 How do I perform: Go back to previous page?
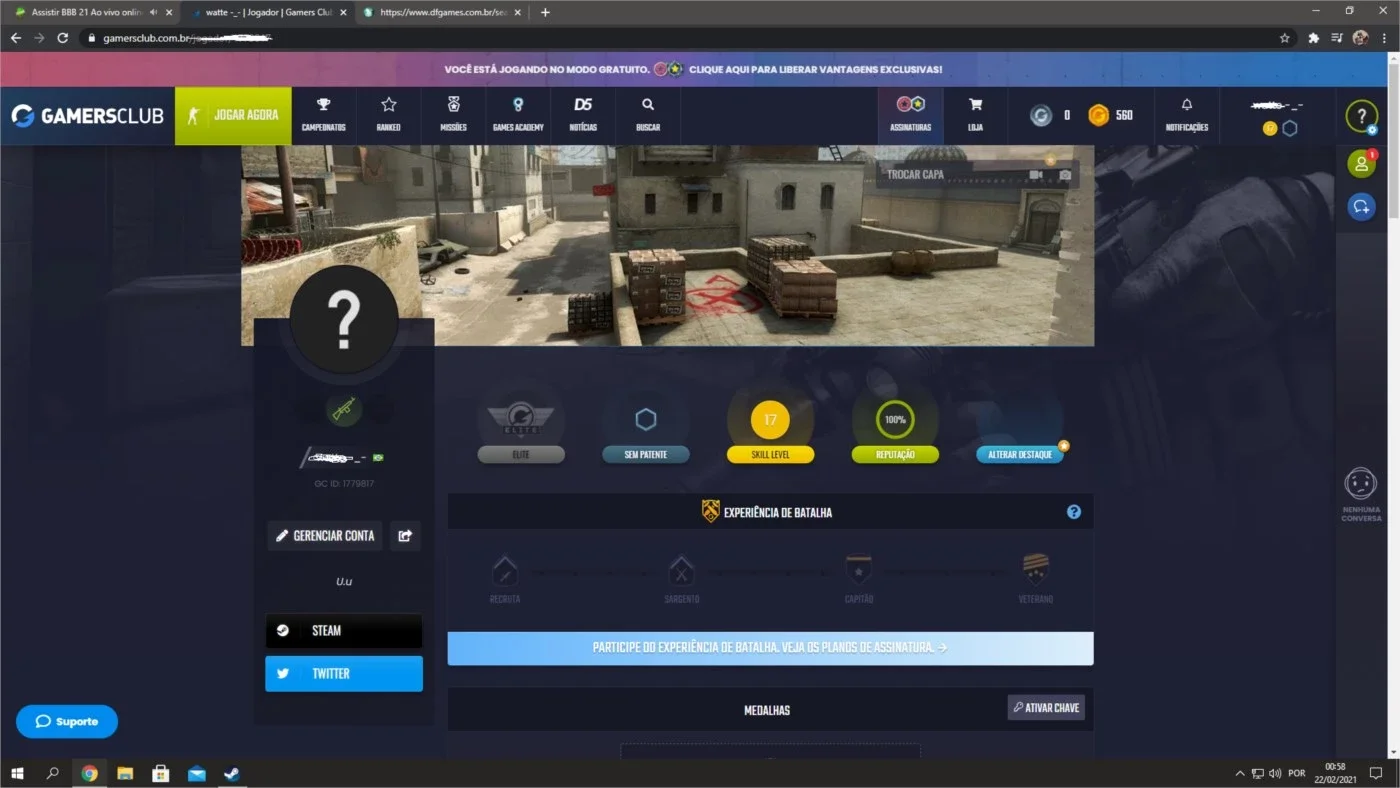[15, 38]
